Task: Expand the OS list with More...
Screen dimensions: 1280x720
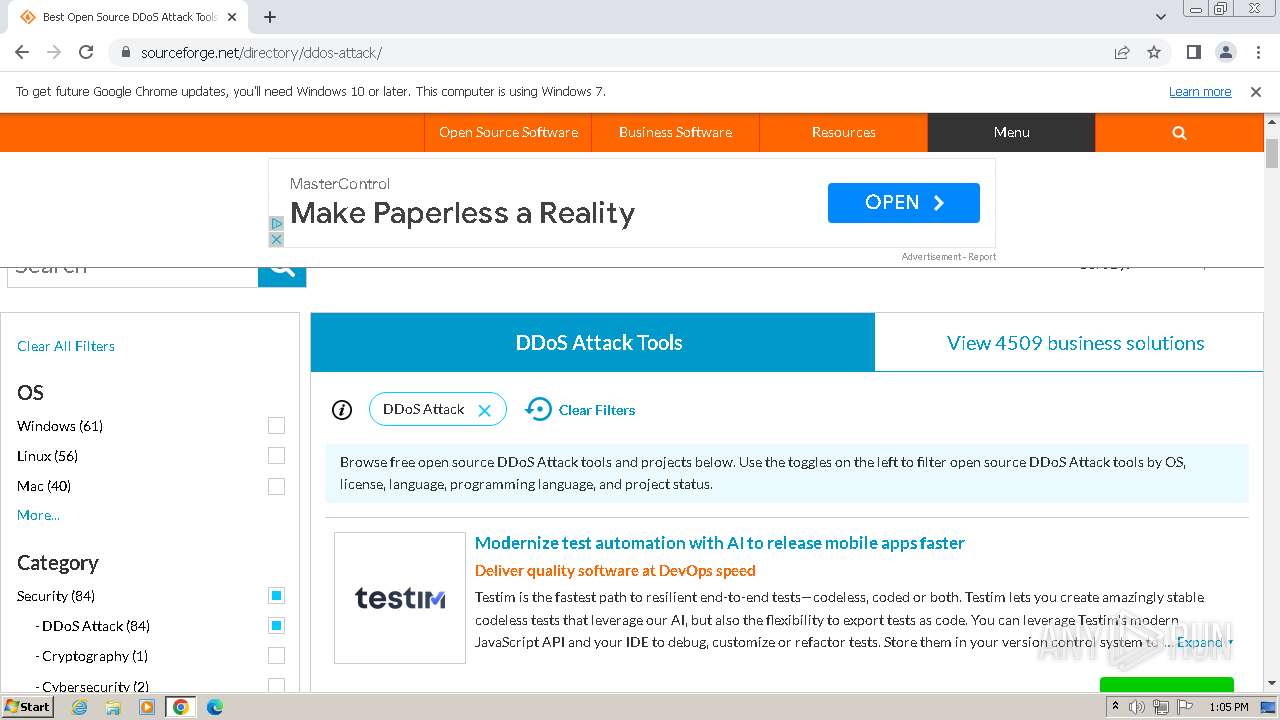Action: pos(38,515)
